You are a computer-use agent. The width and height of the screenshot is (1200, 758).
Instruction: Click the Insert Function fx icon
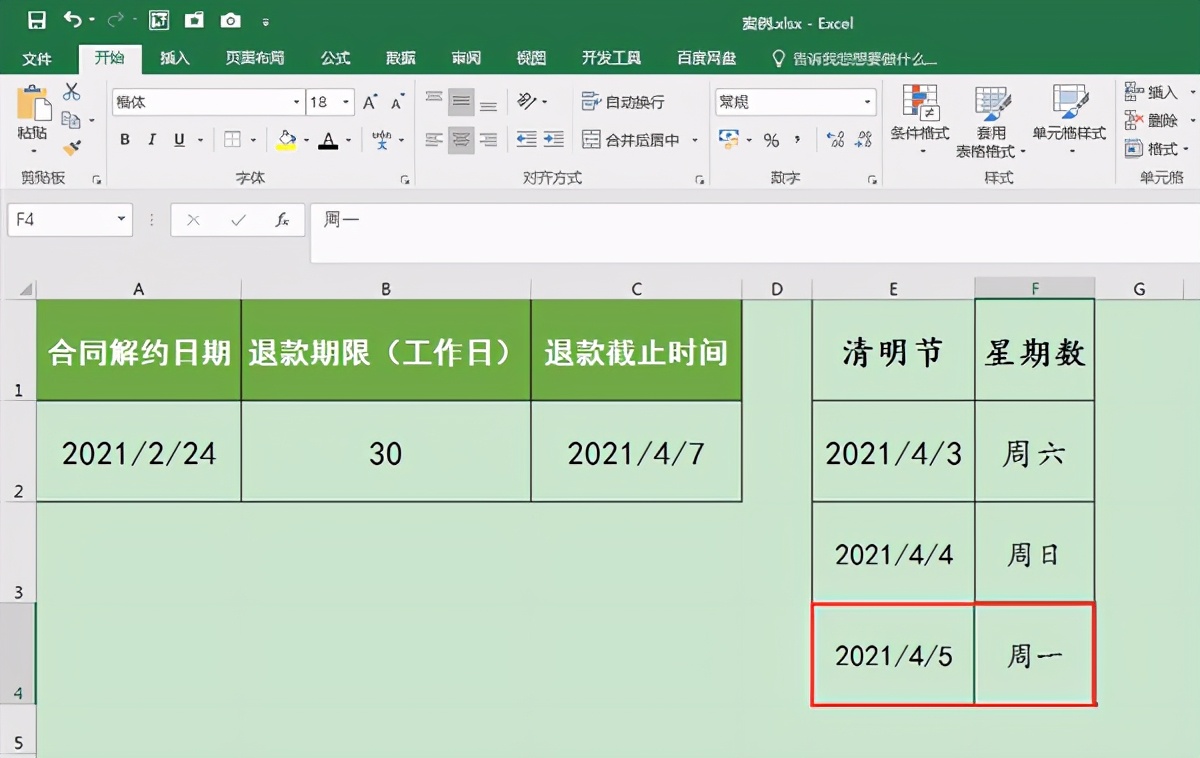[283, 220]
